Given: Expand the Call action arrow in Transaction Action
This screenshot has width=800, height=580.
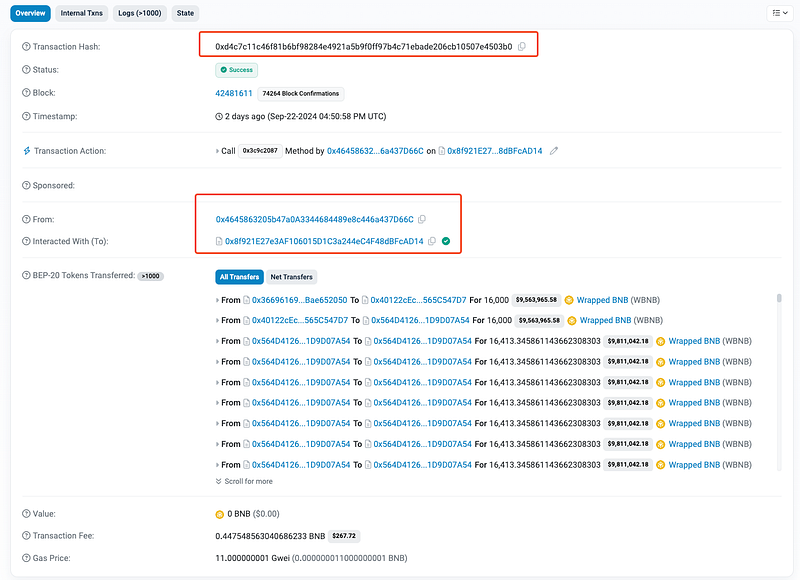Looking at the screenshot, I should 219,151.
